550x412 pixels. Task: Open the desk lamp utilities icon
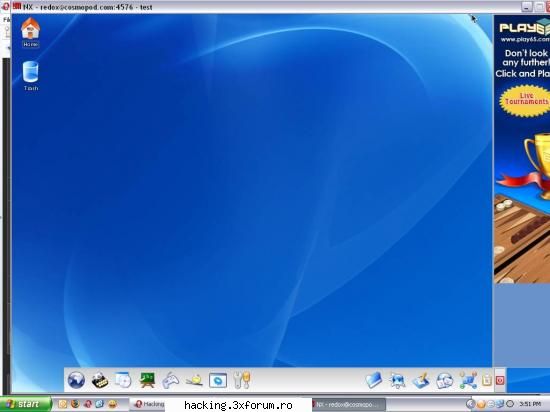click(194, 380)
